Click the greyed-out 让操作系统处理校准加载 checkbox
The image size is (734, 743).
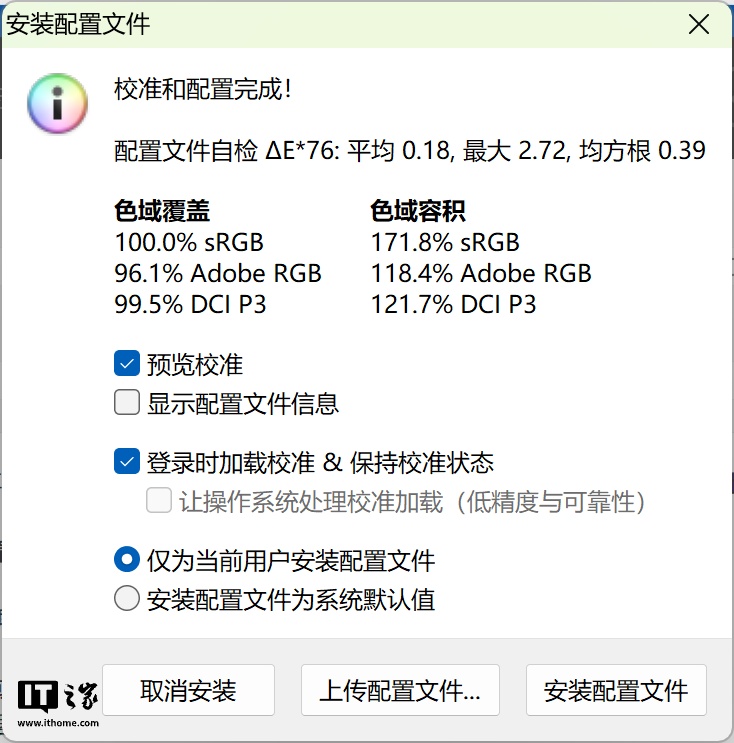click(159, 501)
